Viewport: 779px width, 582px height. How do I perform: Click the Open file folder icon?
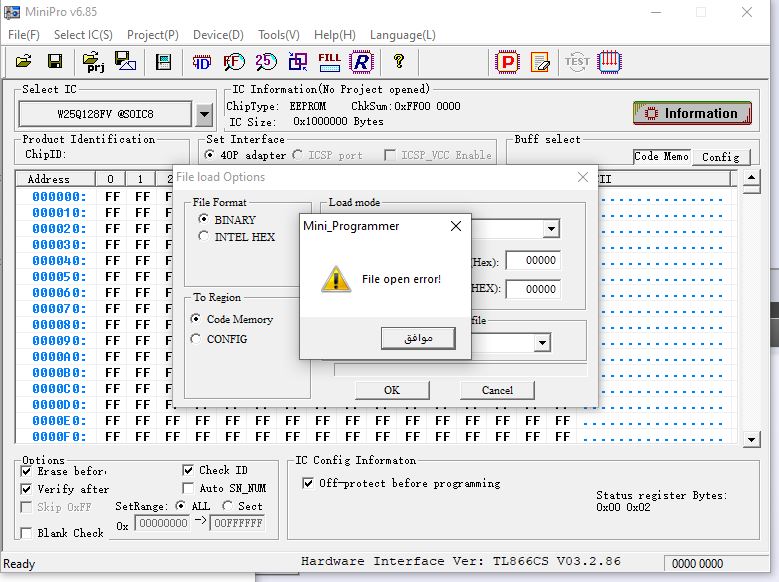[x=23, y=62]
